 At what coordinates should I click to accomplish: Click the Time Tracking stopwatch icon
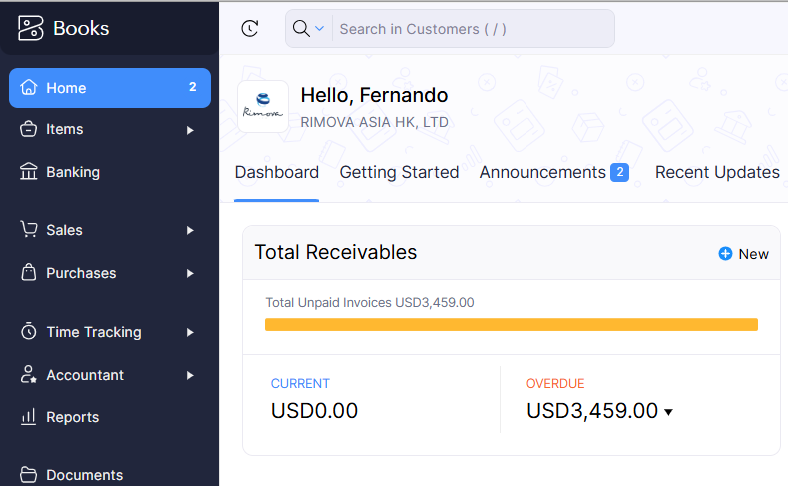(x=29, y=332)
